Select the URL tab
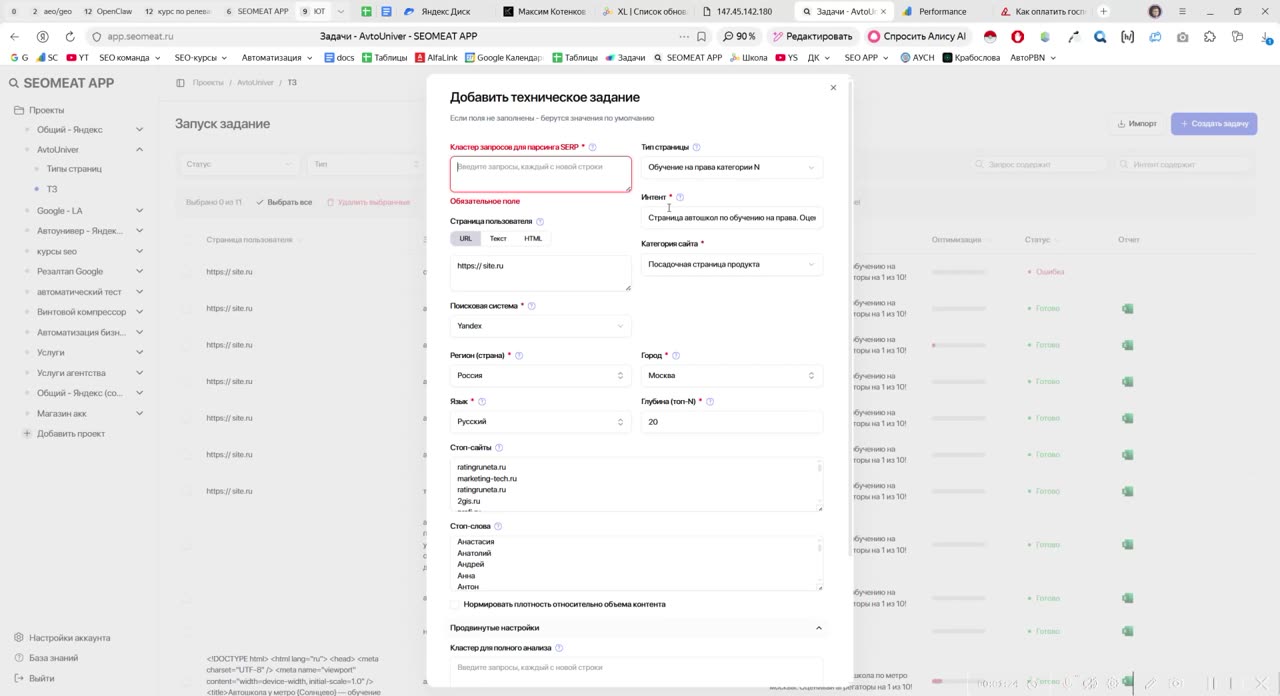 [466, 238]
